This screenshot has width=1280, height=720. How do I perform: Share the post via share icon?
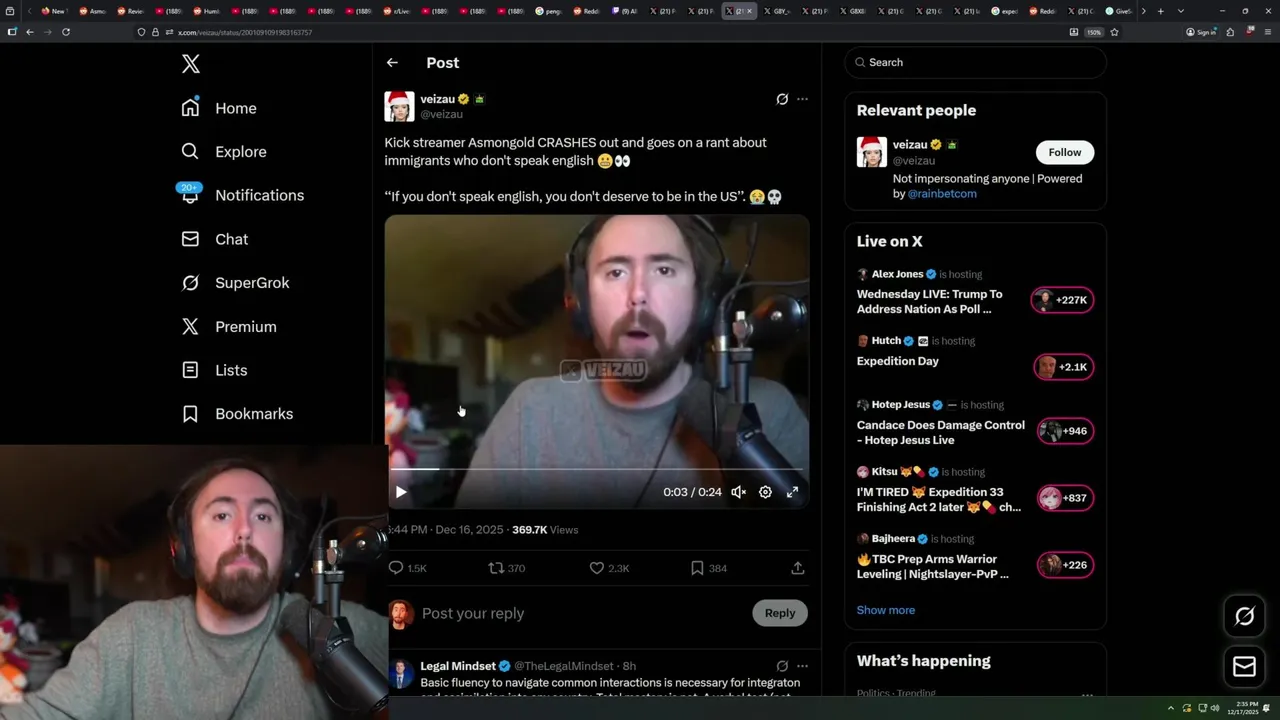pos(798,568)
